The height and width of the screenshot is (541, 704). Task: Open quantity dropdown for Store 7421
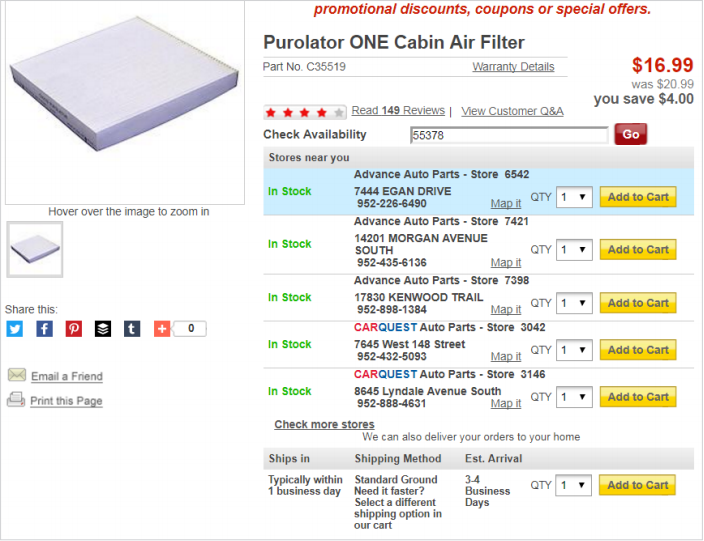tap(574, 250)
